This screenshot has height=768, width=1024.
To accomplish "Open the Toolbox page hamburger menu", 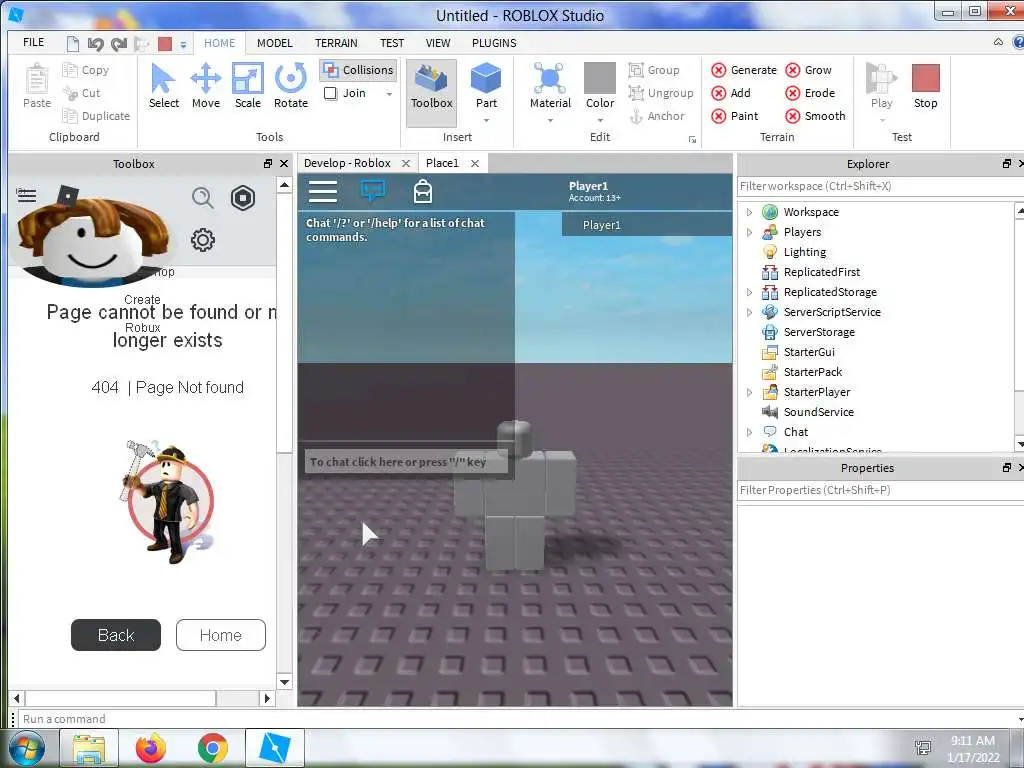I will click(26, 195).
